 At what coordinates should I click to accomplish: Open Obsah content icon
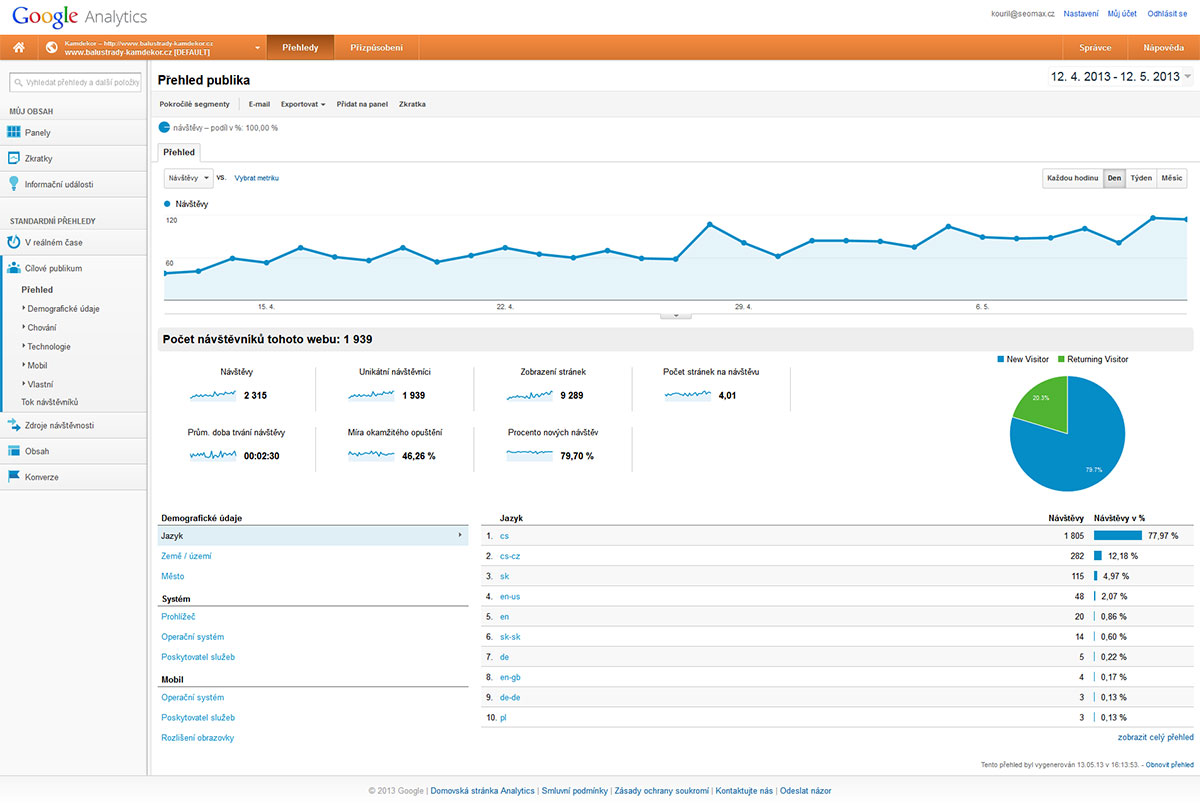click(x=14, y=451)
